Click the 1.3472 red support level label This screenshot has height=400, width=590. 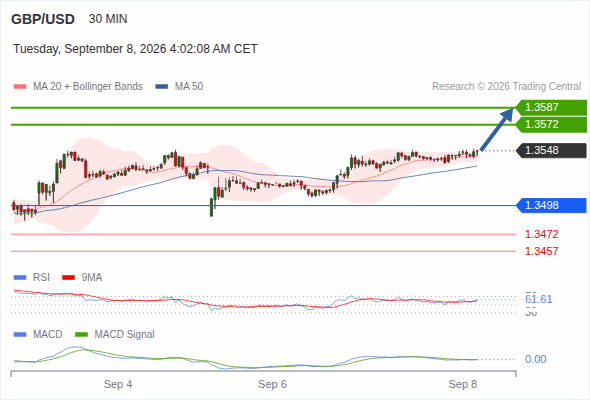(x=541, y=234)
